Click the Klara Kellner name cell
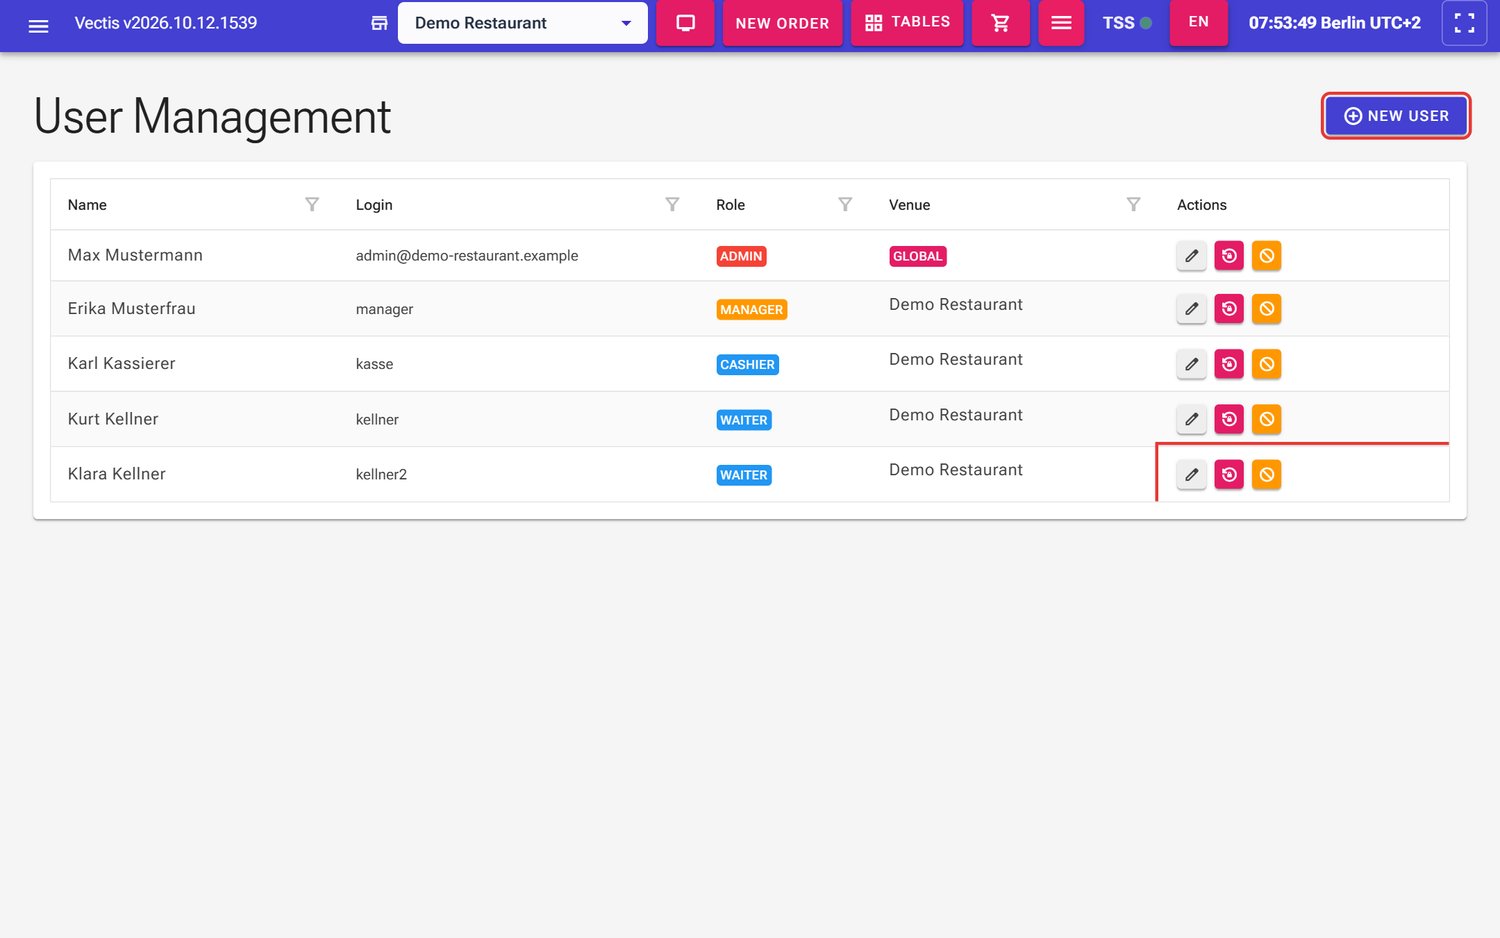 (x=117, y=474)
